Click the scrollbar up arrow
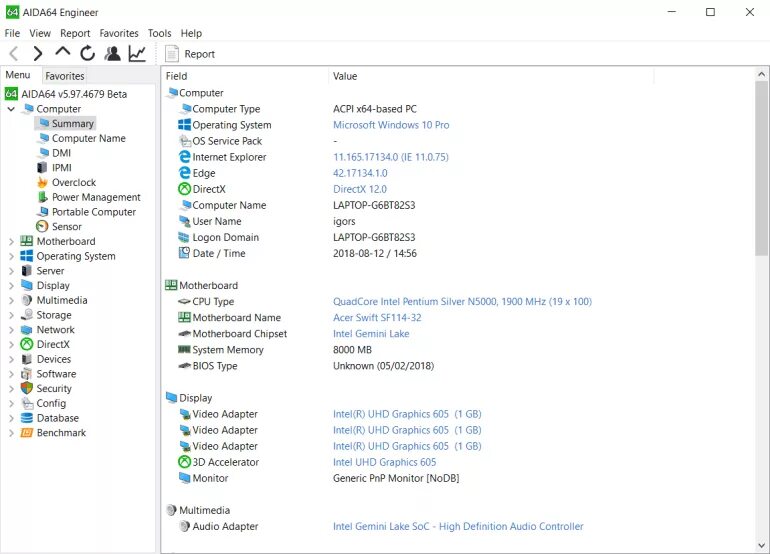Image resolution: width=770 pixels, height=554 pixels. (762, 75)
